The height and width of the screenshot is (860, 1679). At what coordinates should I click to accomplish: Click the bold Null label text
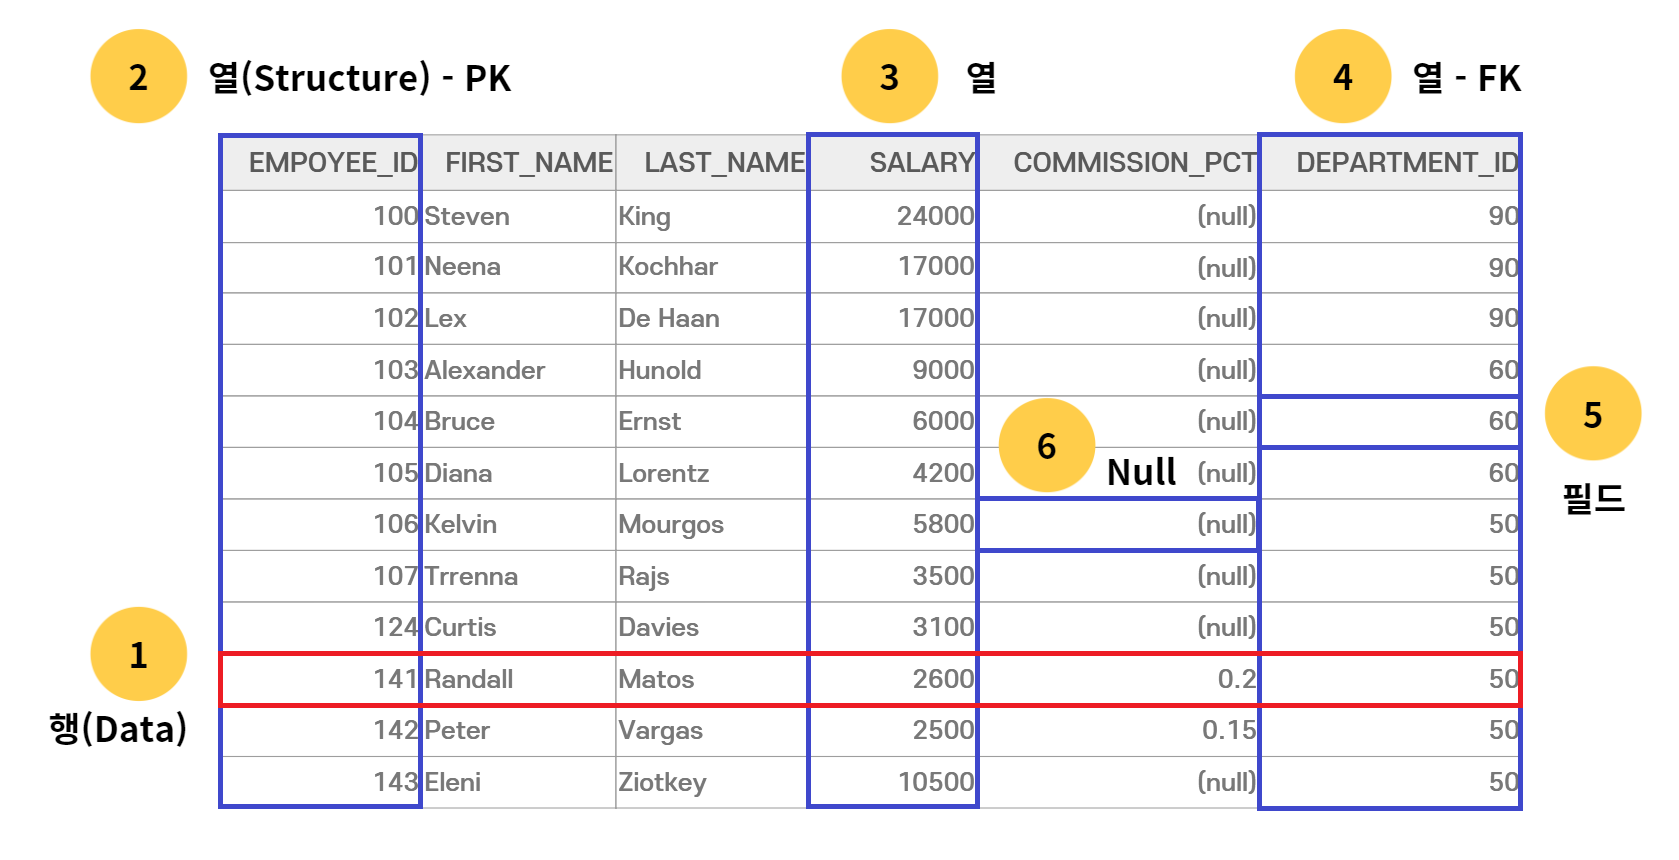coord(1141,472)
